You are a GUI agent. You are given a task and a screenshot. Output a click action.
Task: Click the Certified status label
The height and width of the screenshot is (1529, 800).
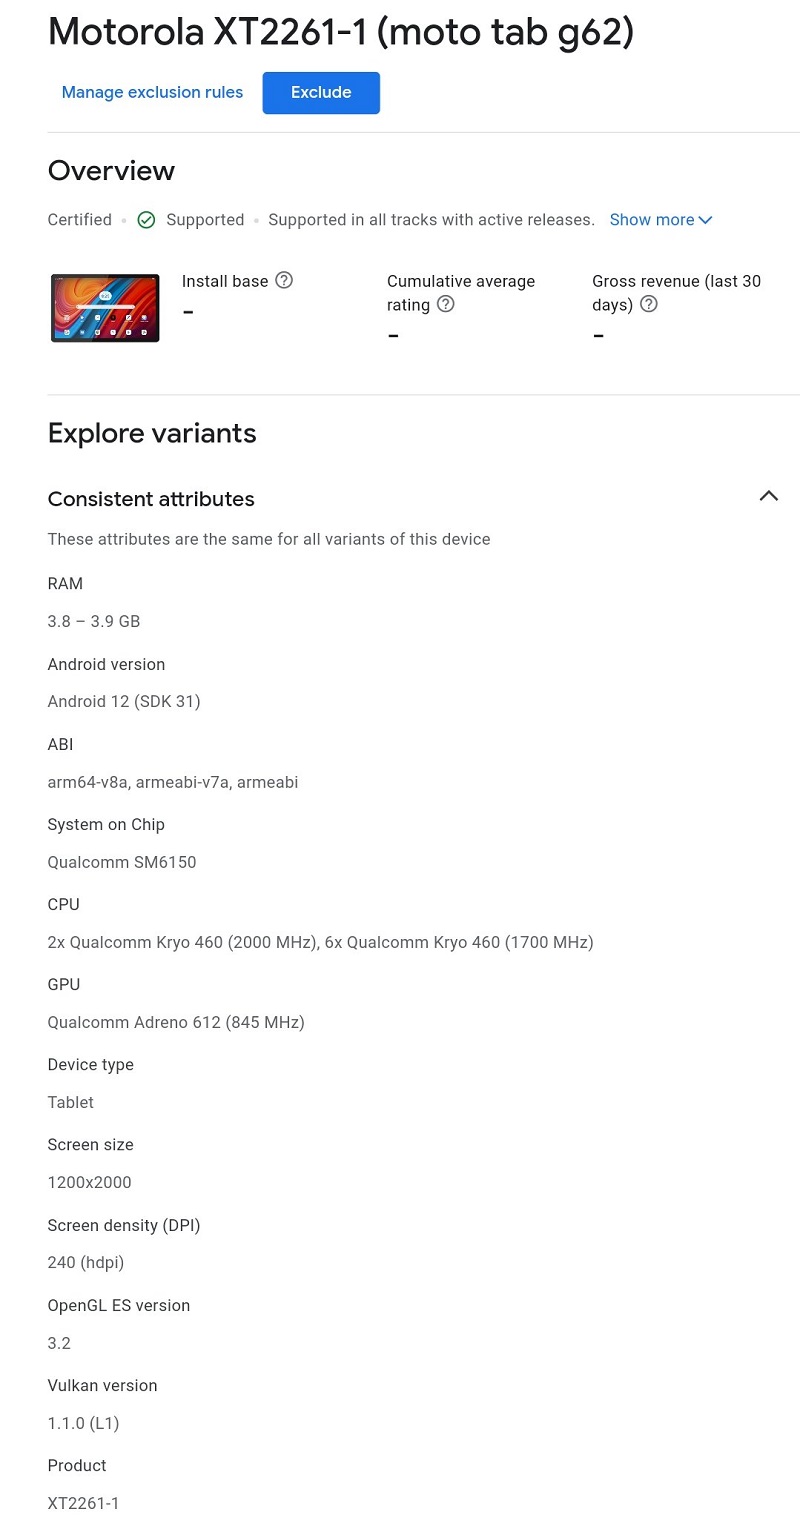pos(80,220)
